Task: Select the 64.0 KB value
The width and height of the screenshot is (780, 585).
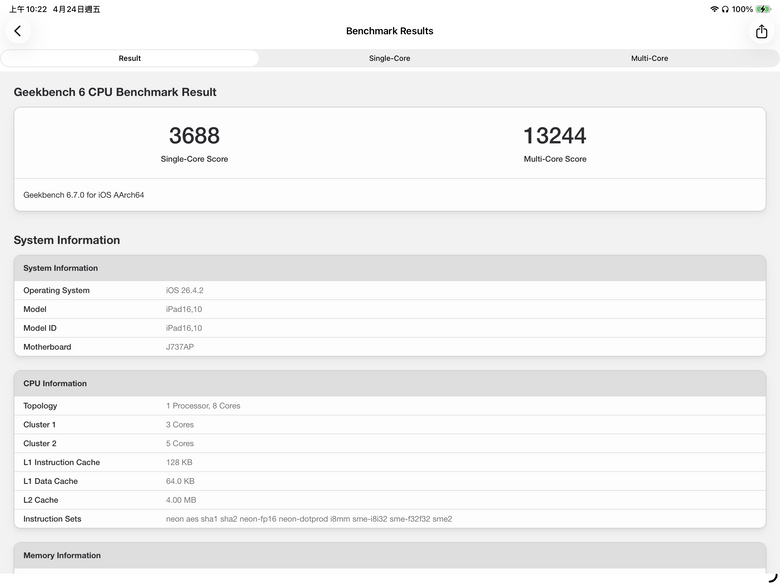Action: point(180,481)
